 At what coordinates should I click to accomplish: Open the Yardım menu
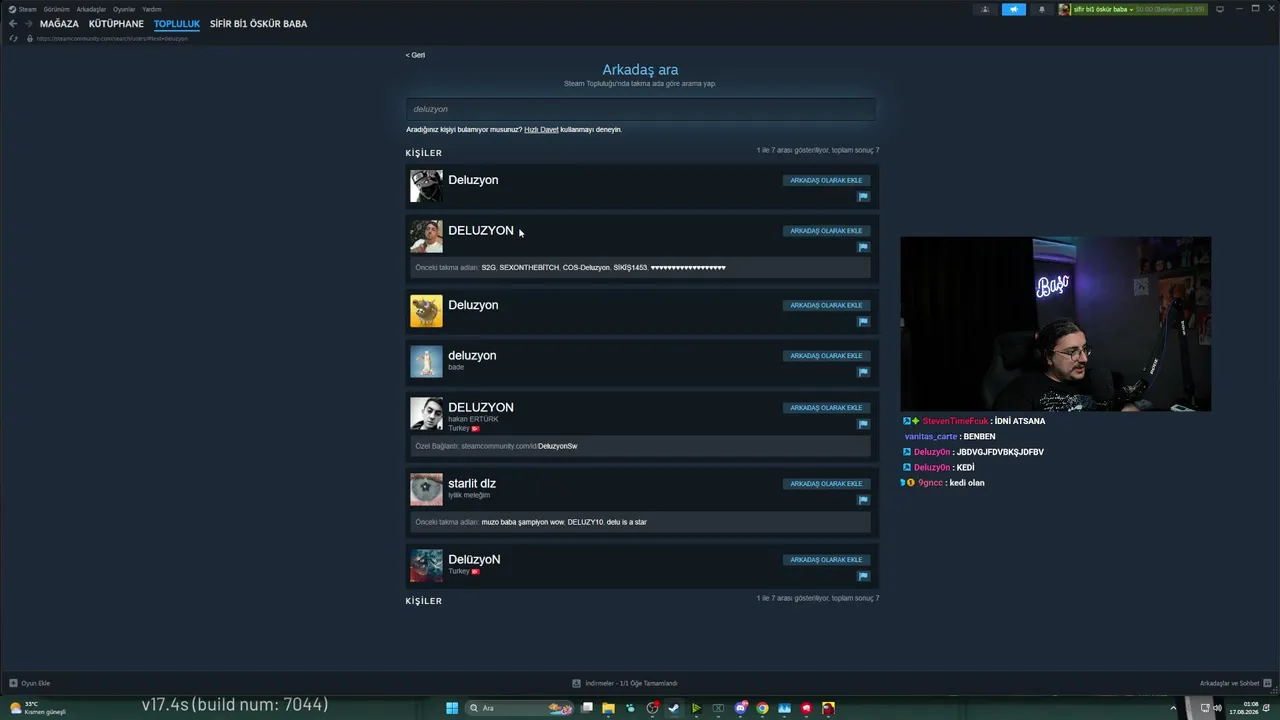click(152, 9)
